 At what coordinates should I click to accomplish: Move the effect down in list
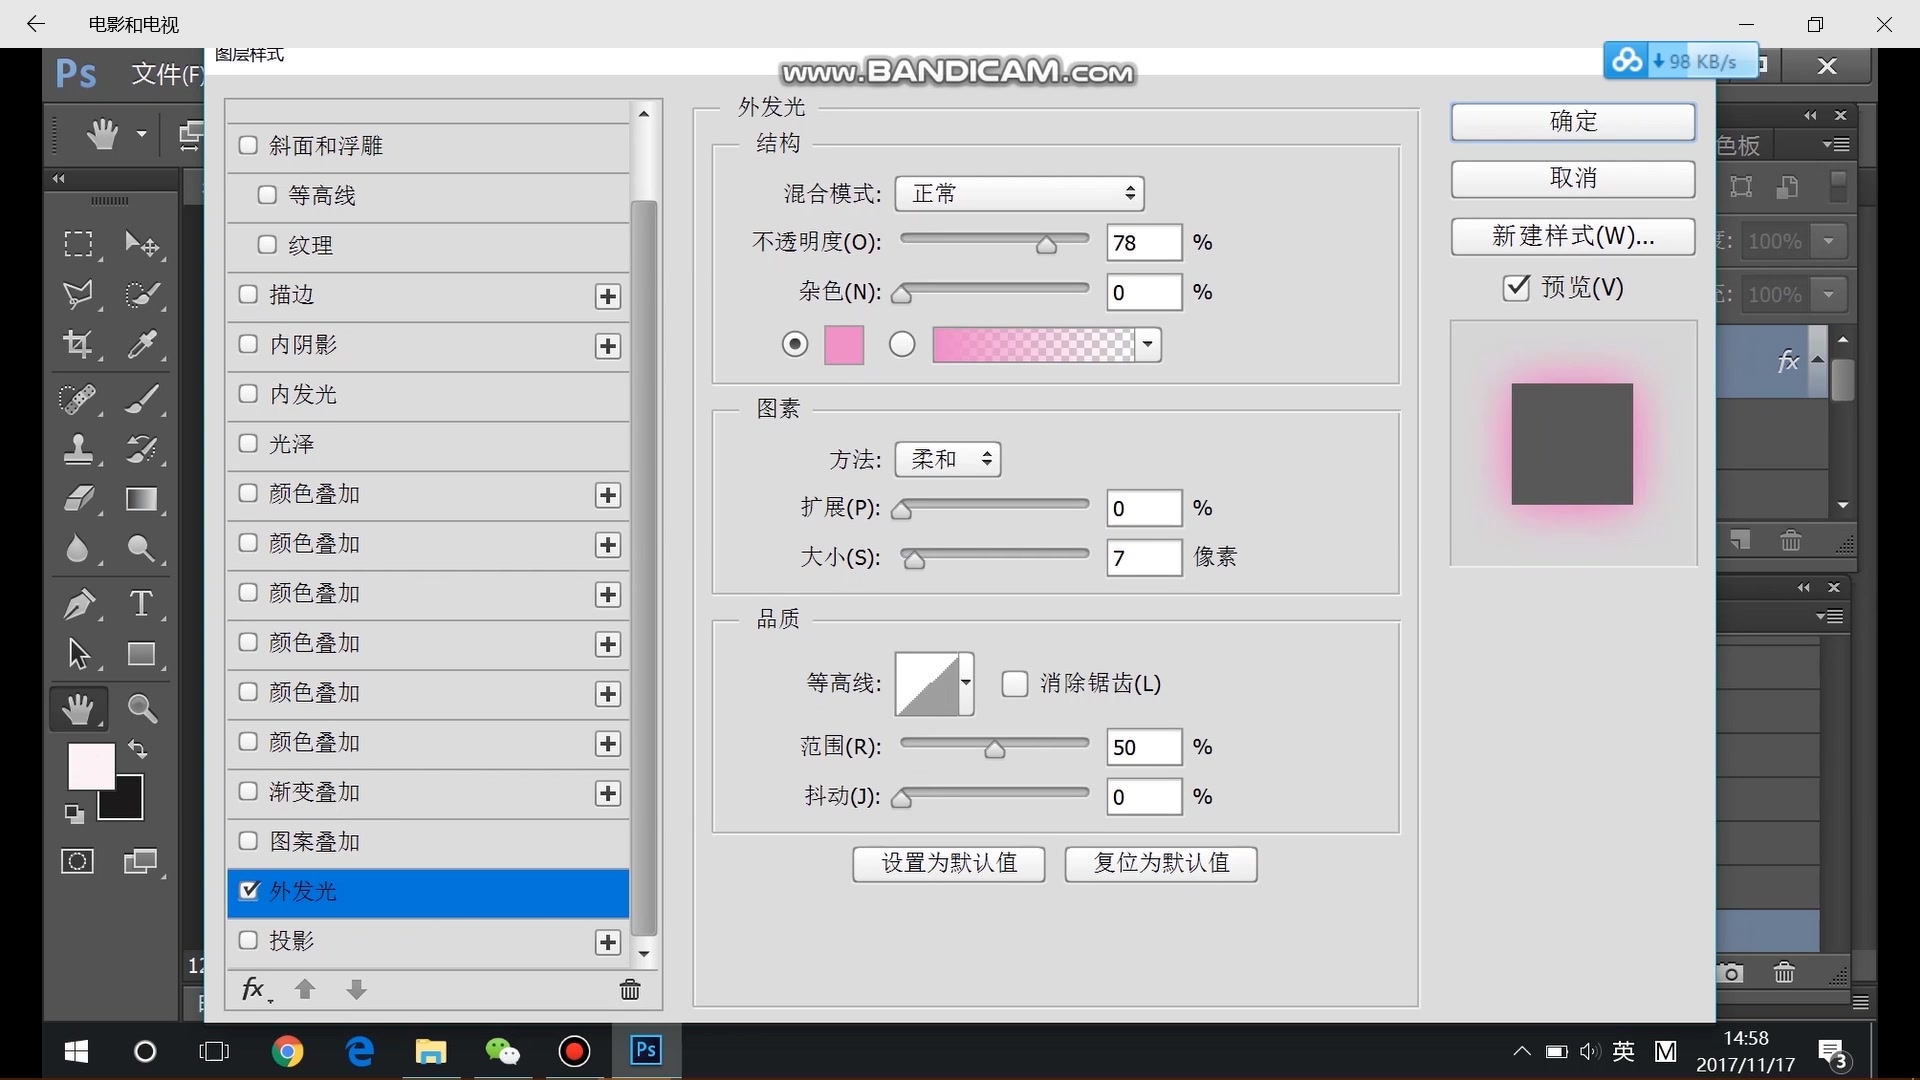(x=356, y=989)
